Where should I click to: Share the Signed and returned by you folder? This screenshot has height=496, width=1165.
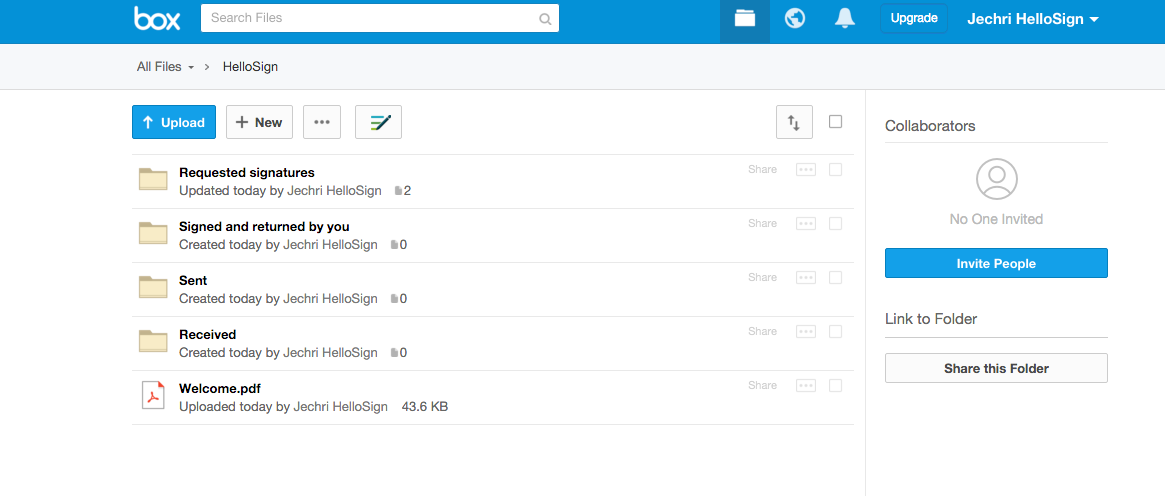pos(762,223)
